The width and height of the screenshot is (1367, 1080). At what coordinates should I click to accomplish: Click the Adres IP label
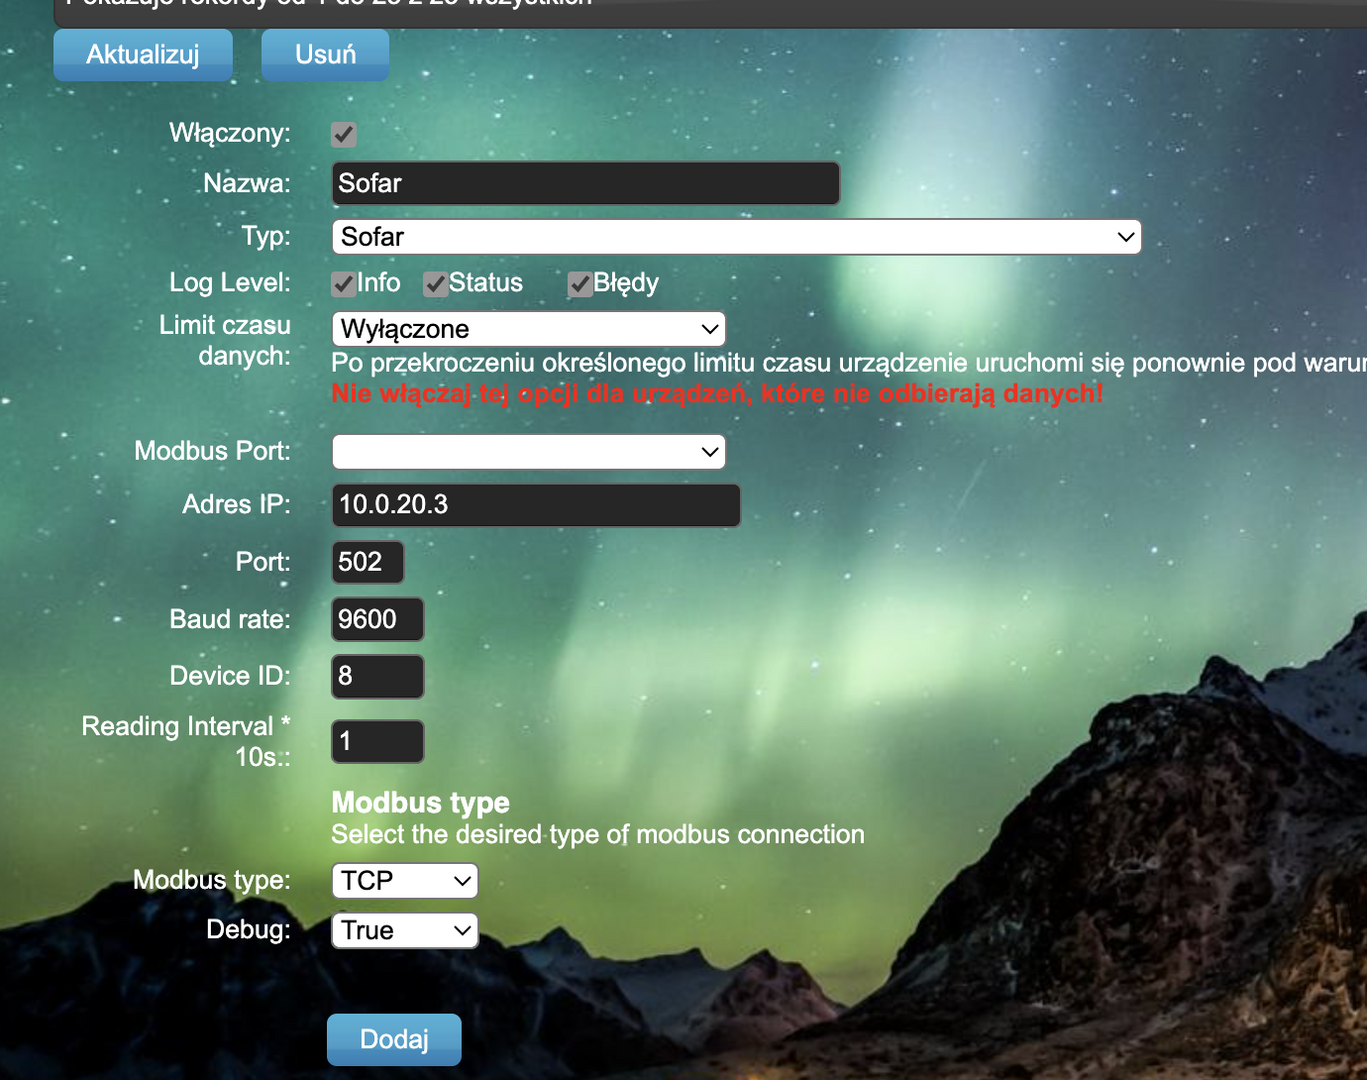236,504
